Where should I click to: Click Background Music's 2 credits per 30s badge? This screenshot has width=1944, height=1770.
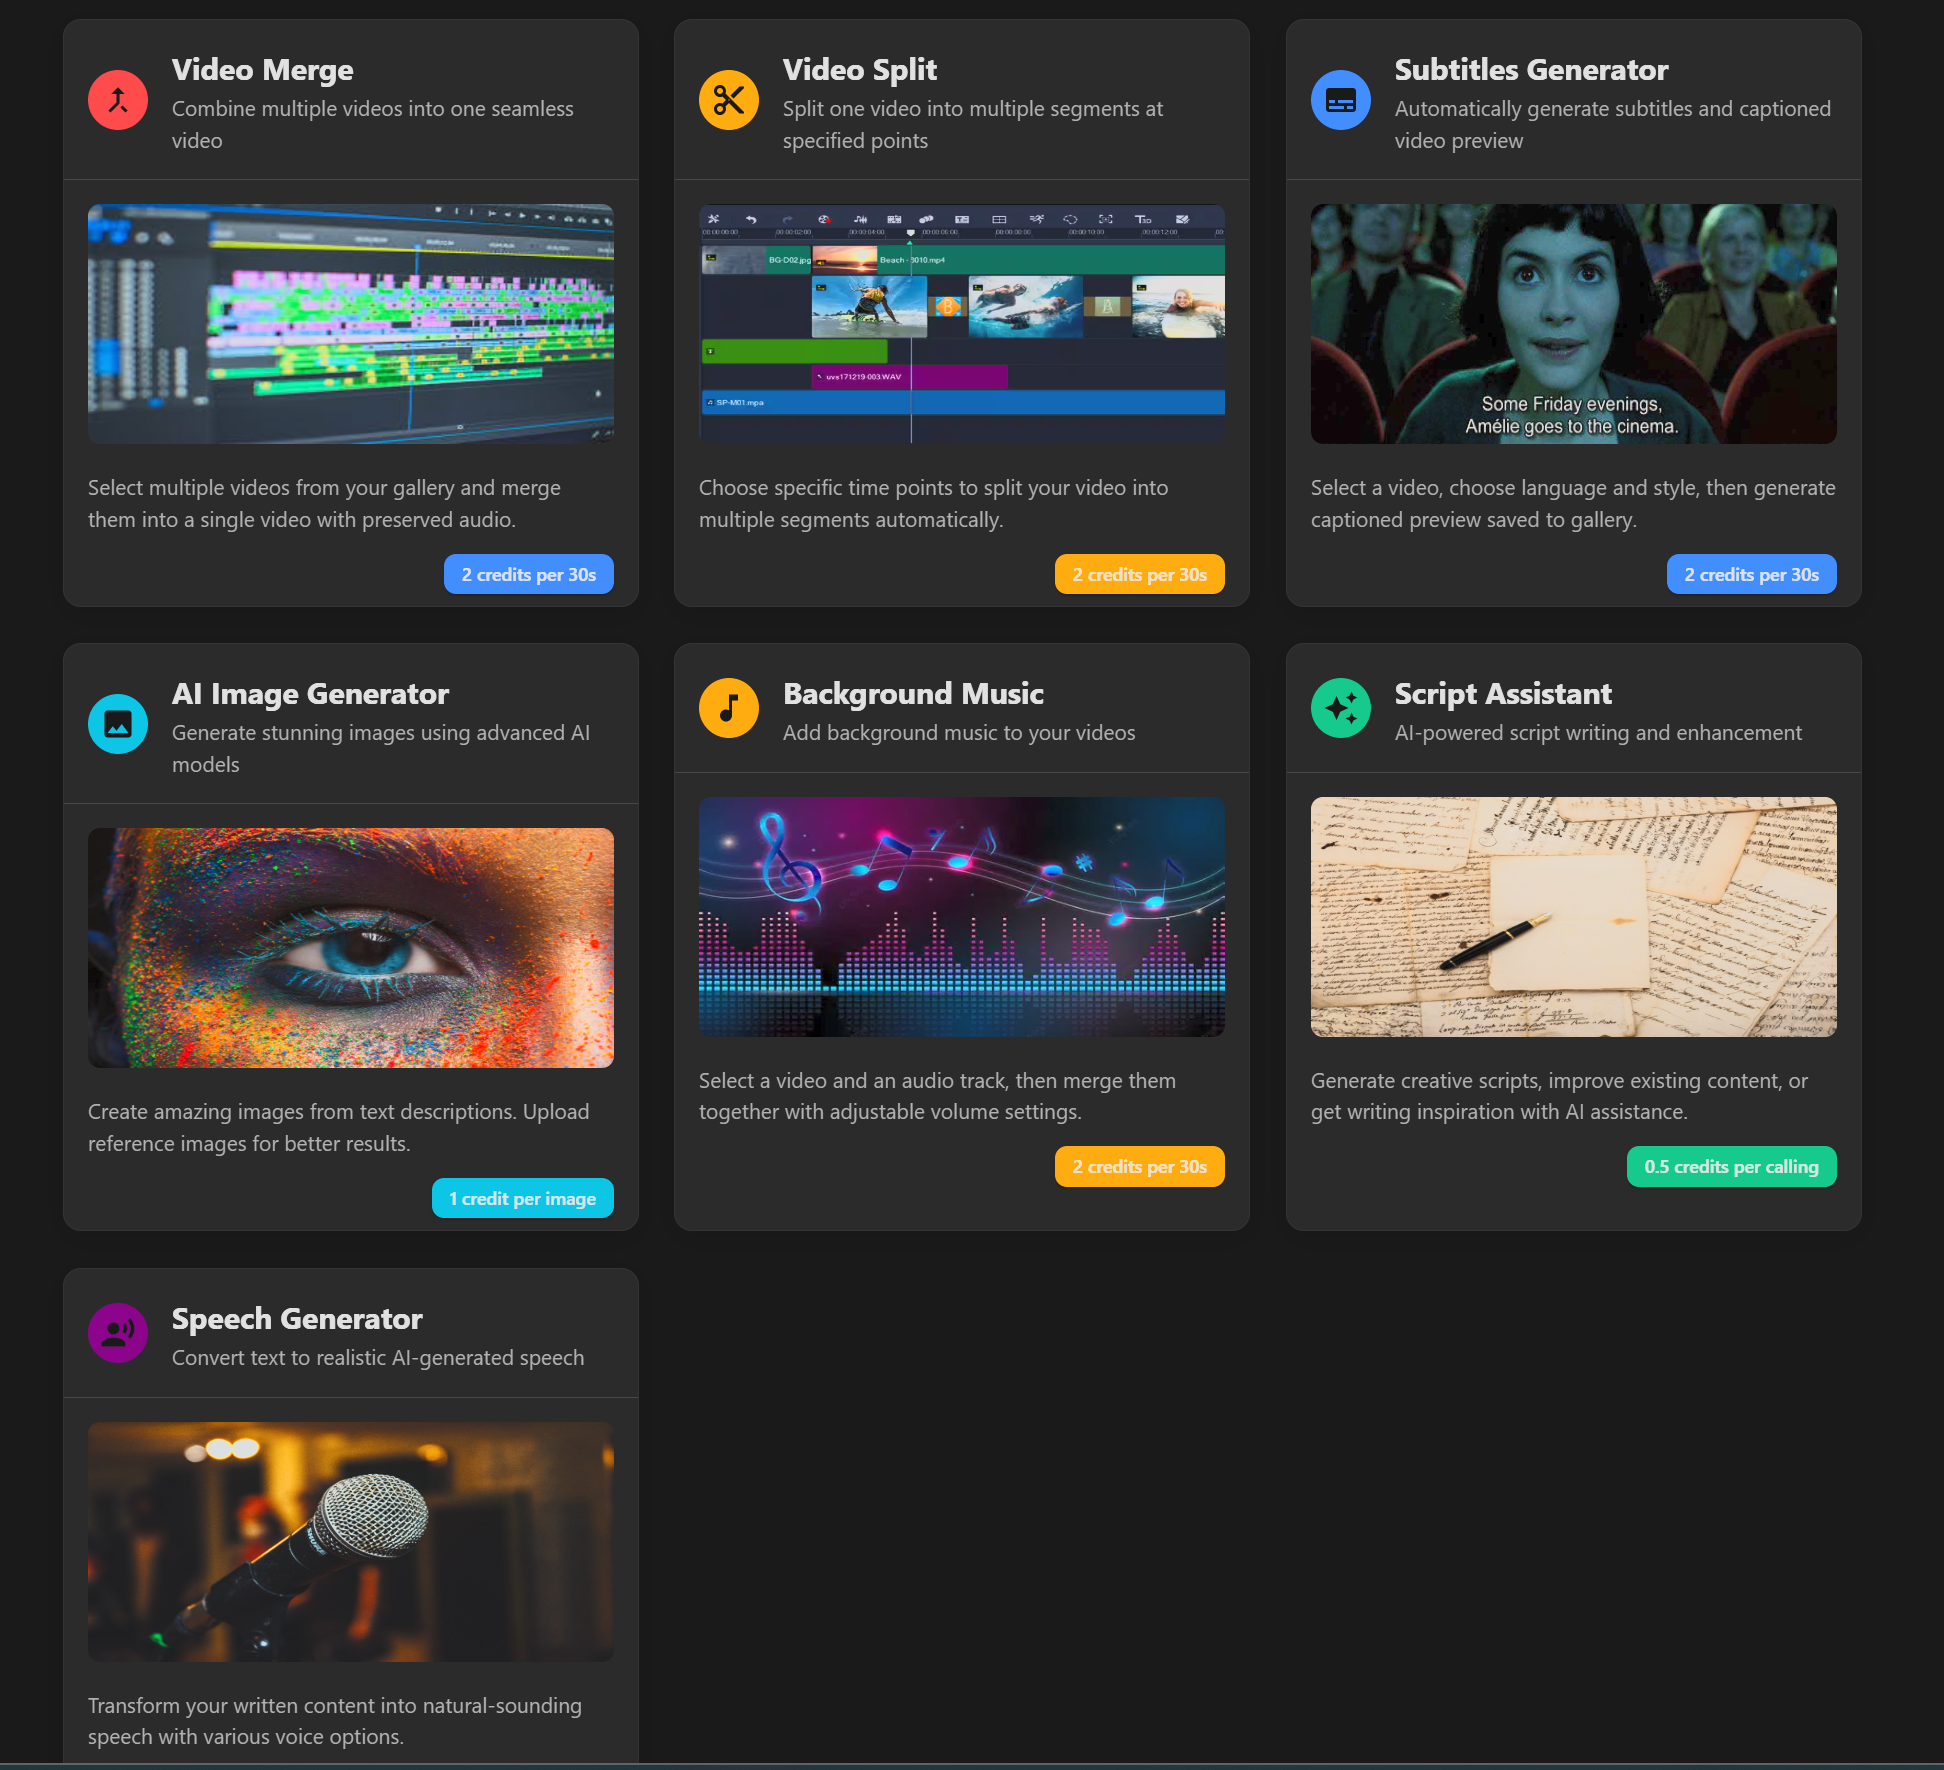tap(1139, 1167)
